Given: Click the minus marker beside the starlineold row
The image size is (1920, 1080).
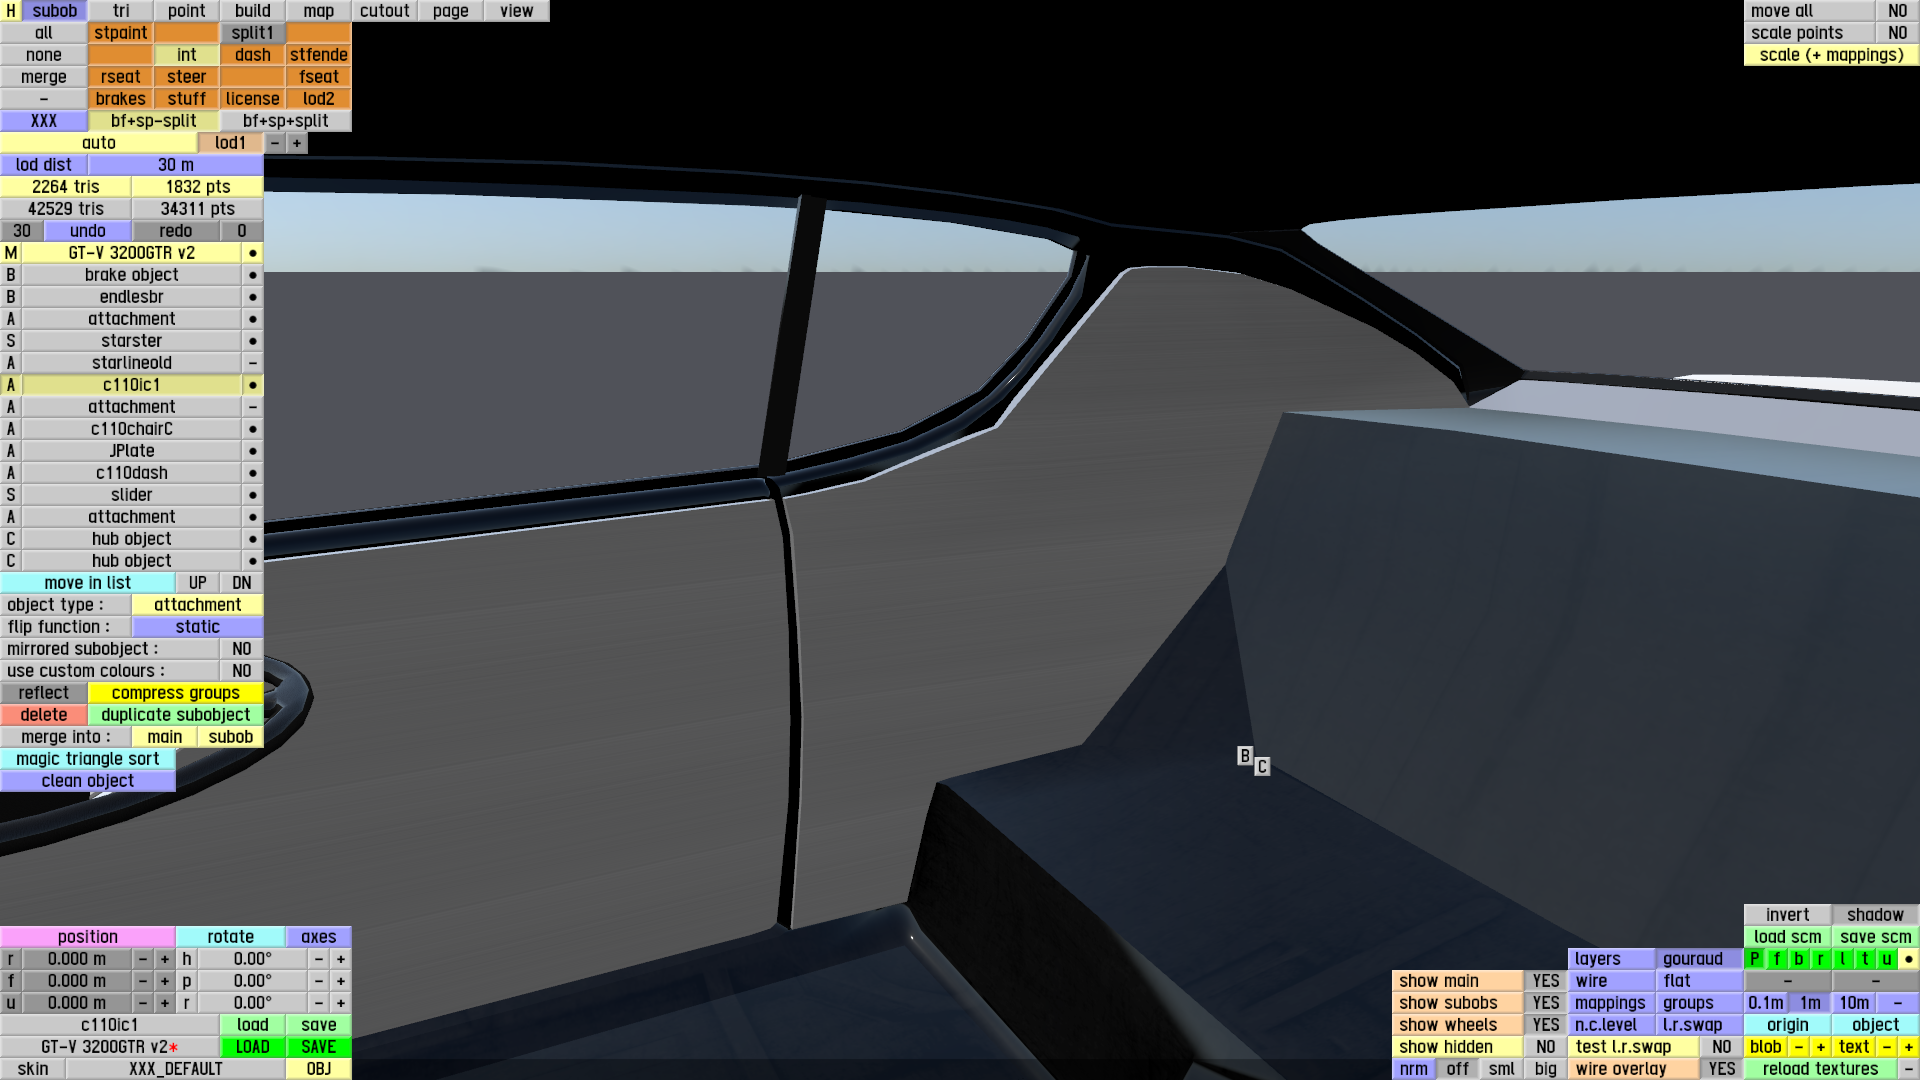Looking at the screenshot, I should coord(252,363).
